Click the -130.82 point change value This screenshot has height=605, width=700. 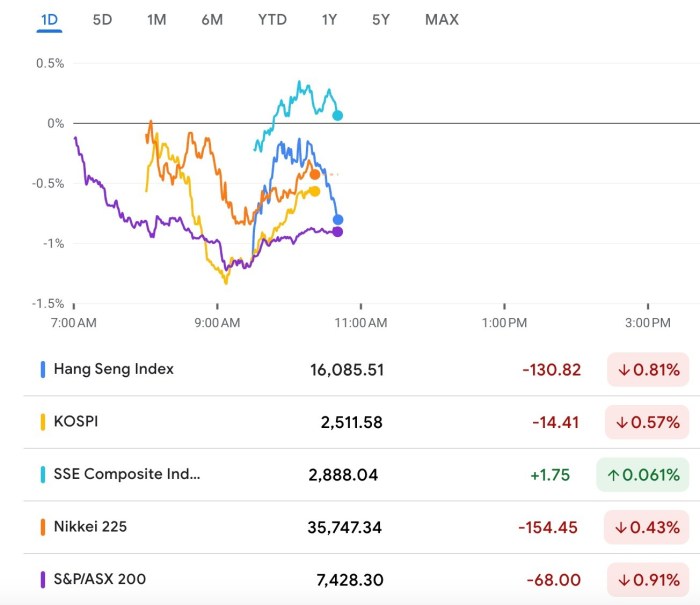click(552, 370)
